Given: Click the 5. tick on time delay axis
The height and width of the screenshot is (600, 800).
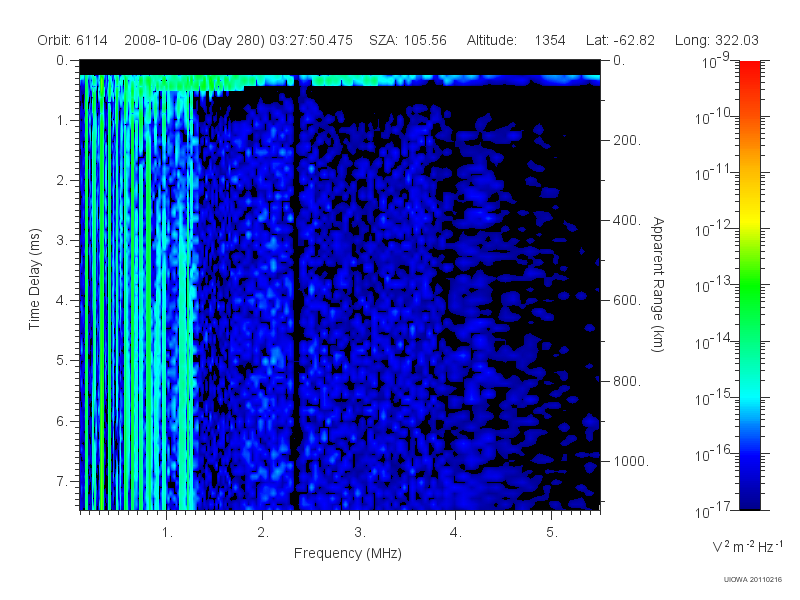Looking at the screenshot, I should [x=62, y=360].
